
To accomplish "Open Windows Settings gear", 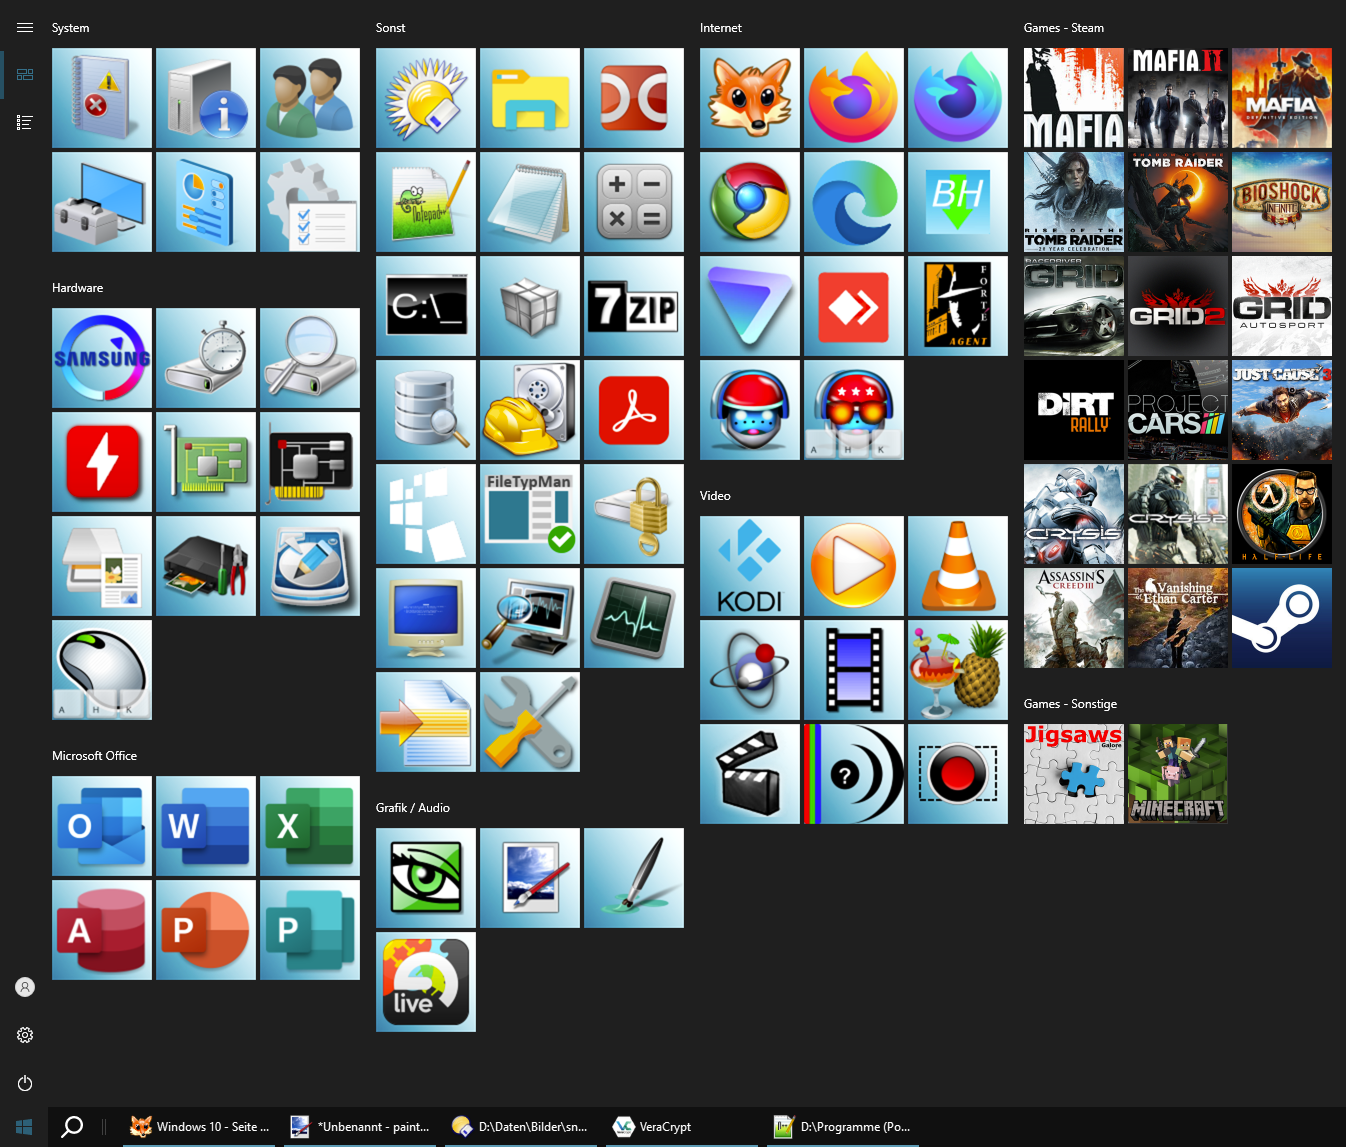I will pos(25,1035).
